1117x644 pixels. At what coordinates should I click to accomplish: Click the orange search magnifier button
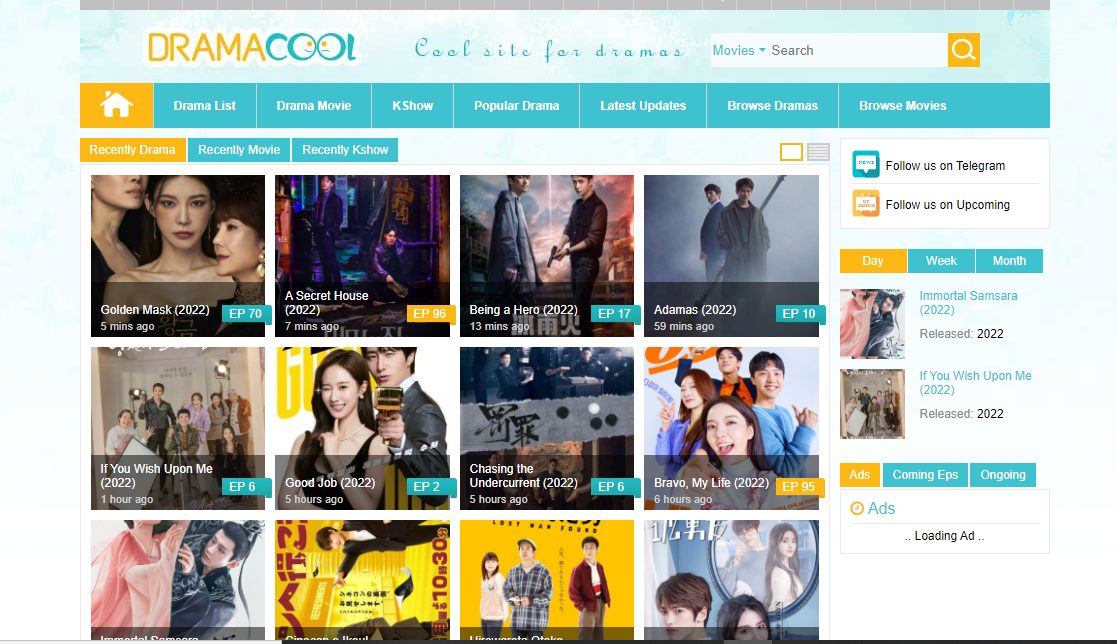point(963,50)
